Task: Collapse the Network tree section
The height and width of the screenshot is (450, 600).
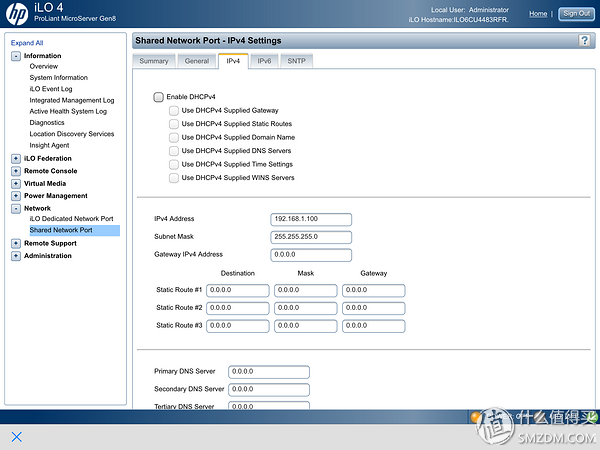Action: pos(16,208)
